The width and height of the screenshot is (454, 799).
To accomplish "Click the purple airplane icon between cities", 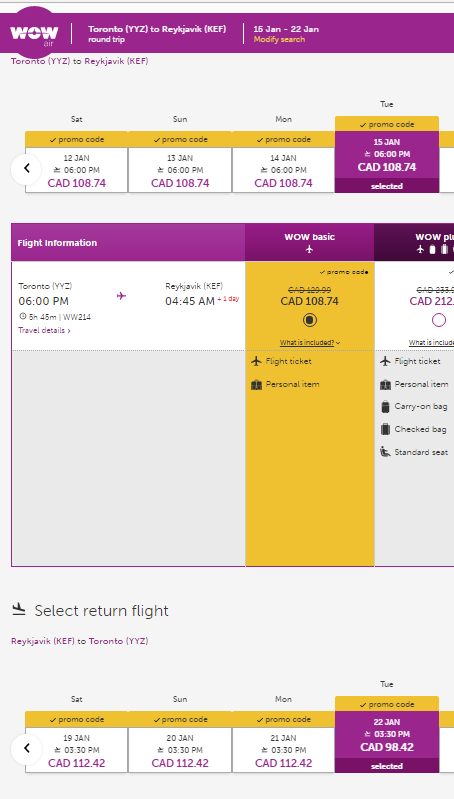I will click(x=121, y=296).
